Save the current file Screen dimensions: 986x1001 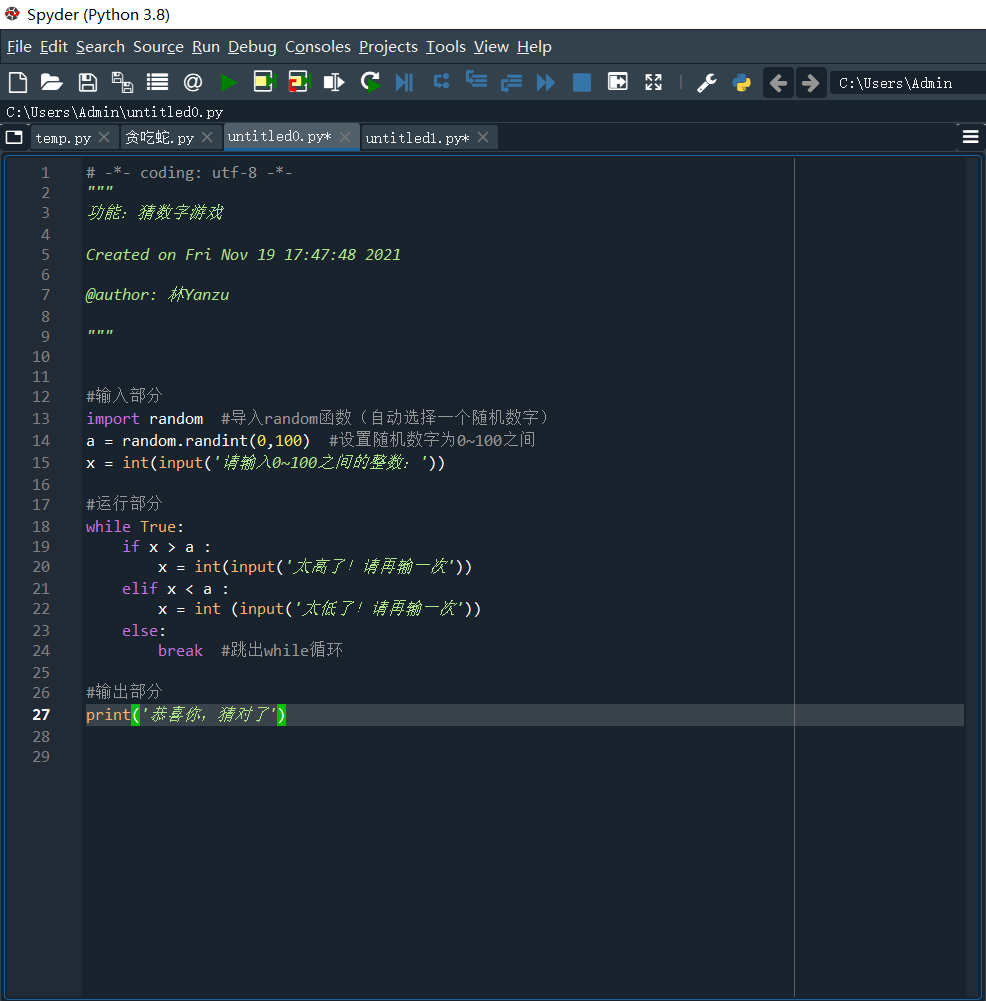[88, 83]
